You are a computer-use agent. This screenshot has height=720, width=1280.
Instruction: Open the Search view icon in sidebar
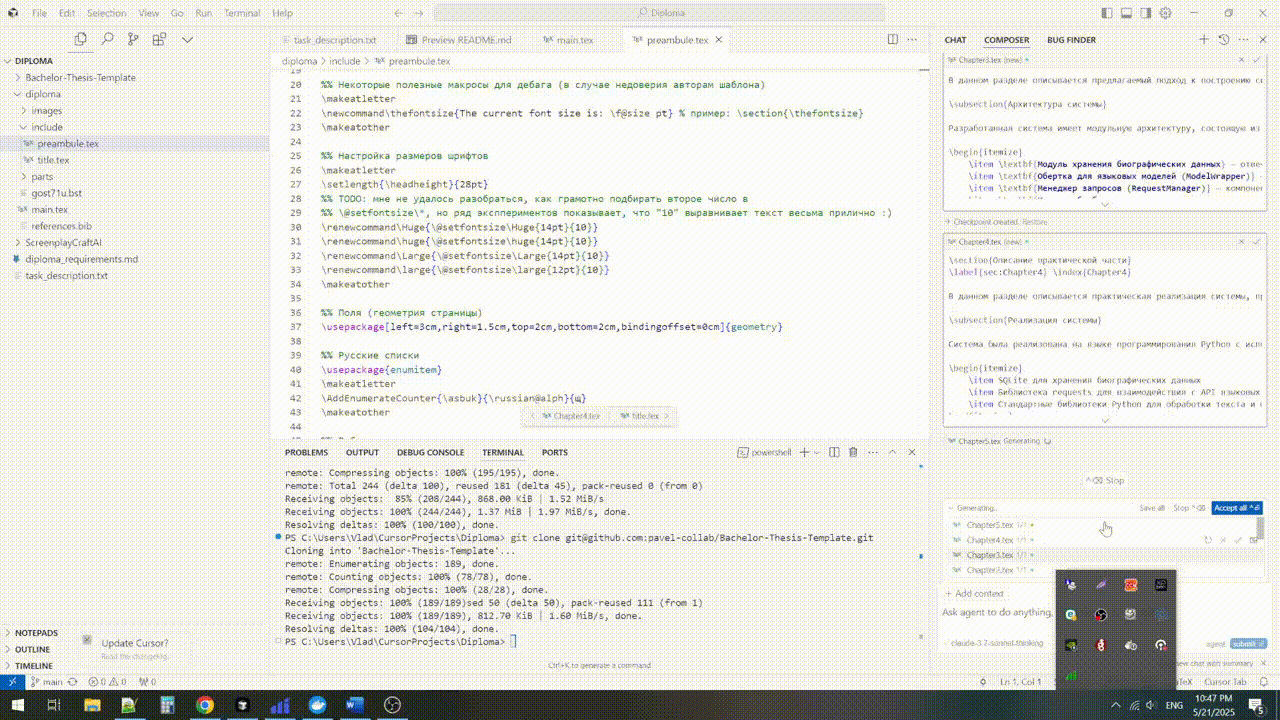pos(107,39)
